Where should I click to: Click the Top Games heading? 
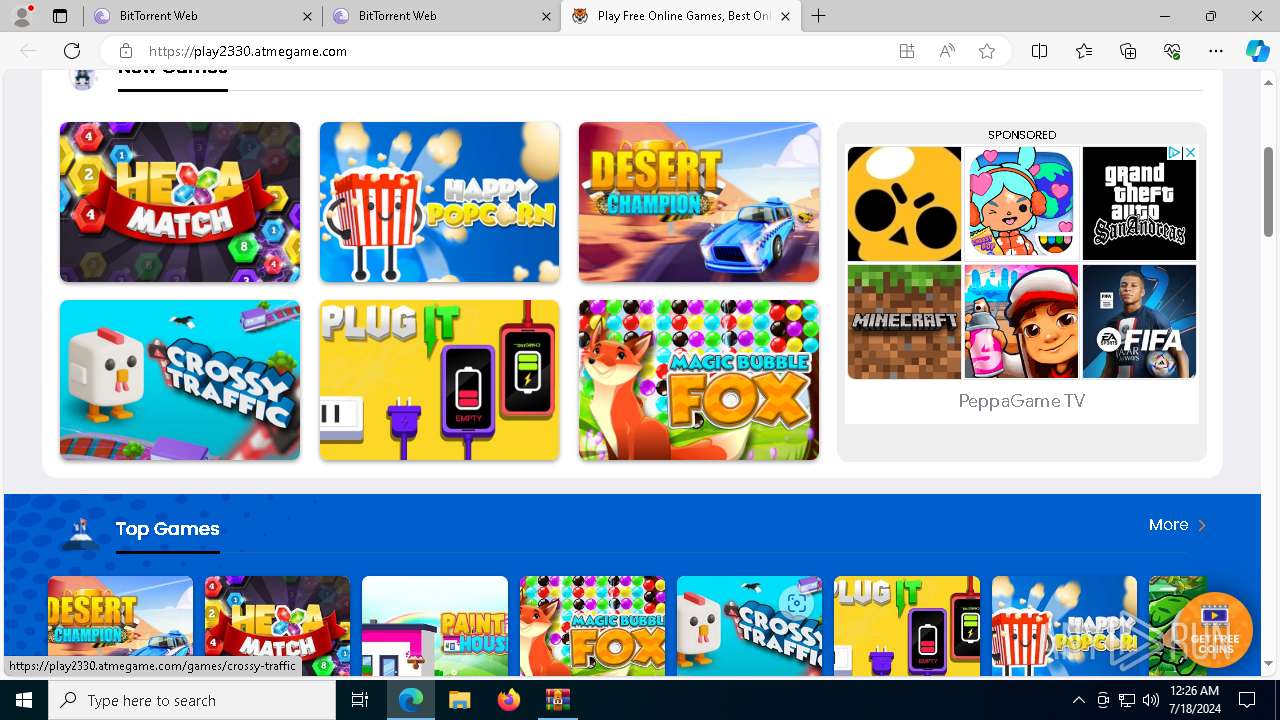[167, 529]
